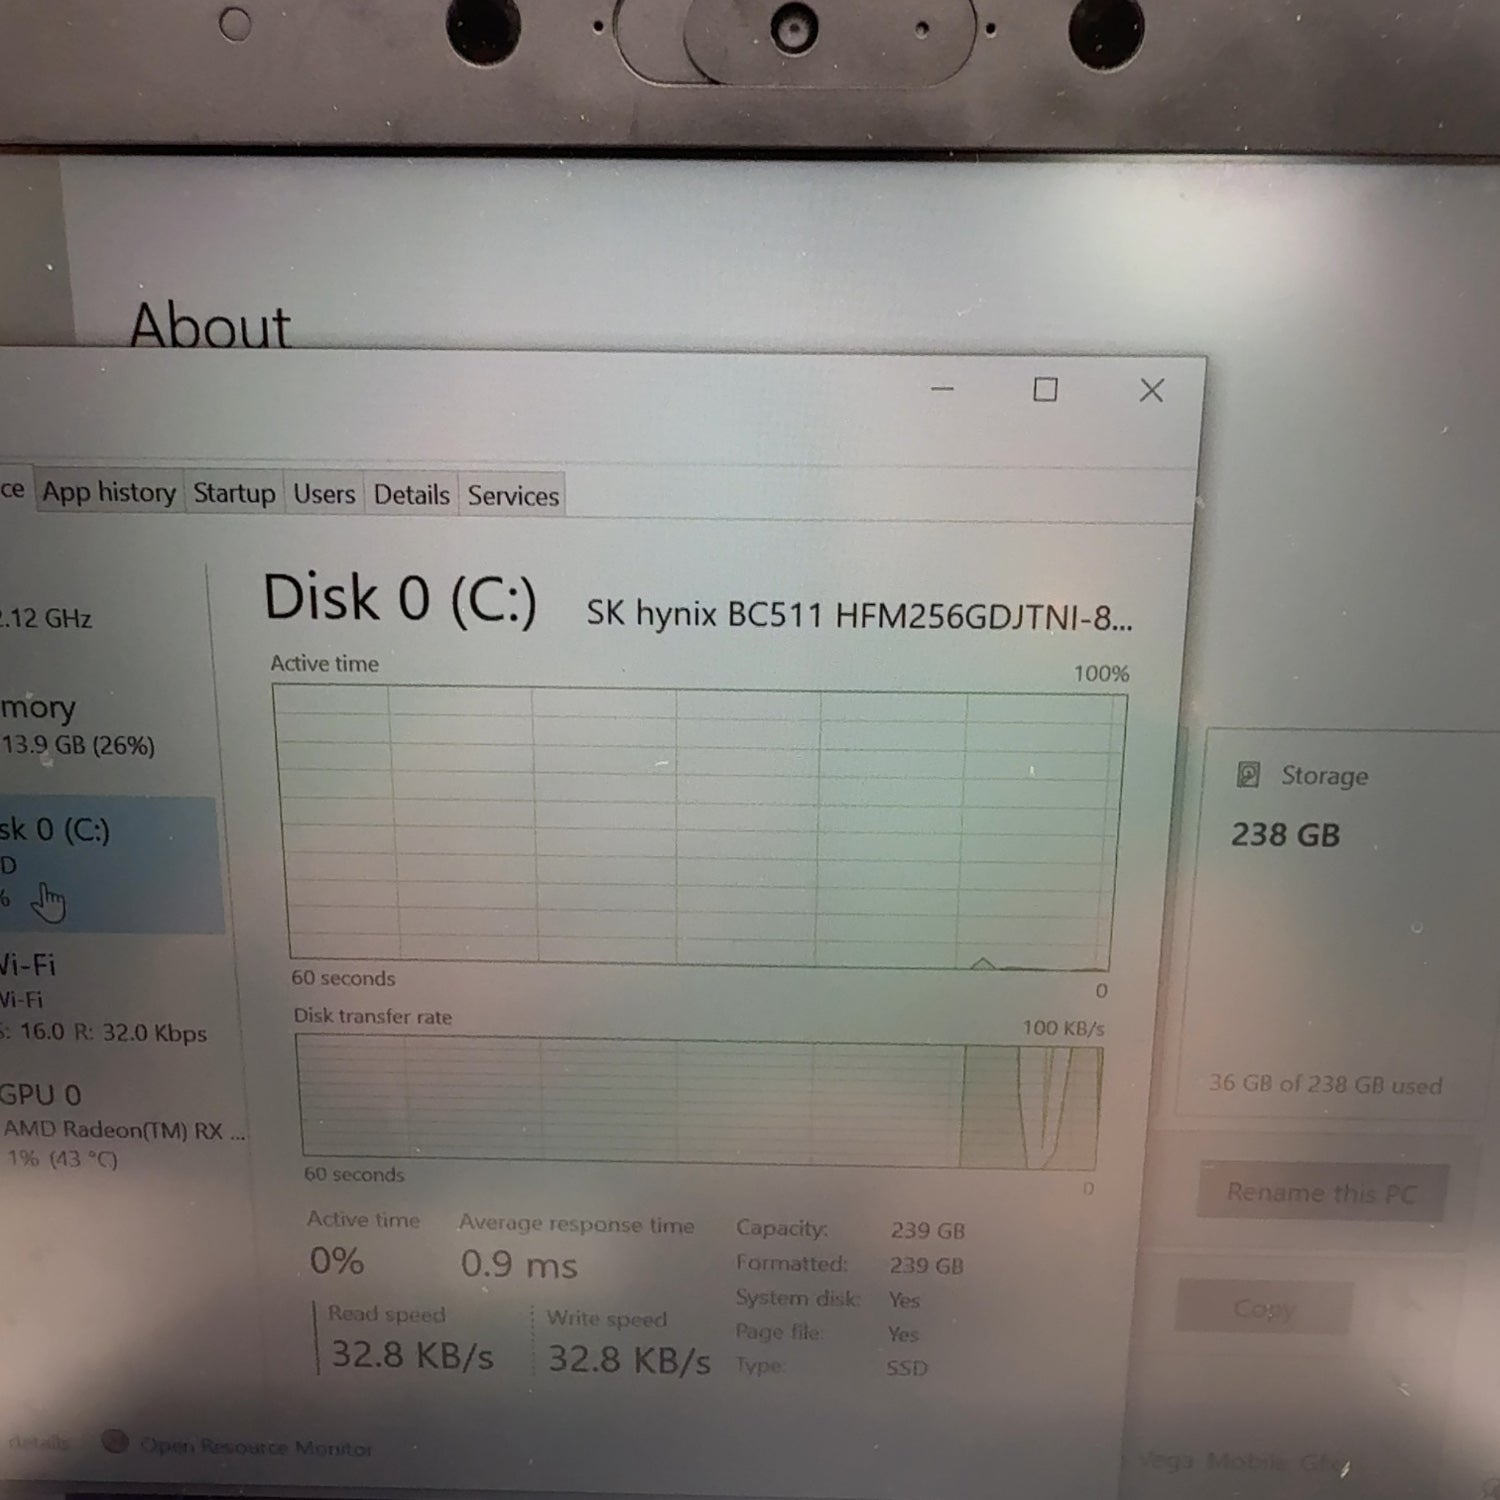Click the Page file Yes value
This screenshot has width=1500, height=1500.
902,1334
